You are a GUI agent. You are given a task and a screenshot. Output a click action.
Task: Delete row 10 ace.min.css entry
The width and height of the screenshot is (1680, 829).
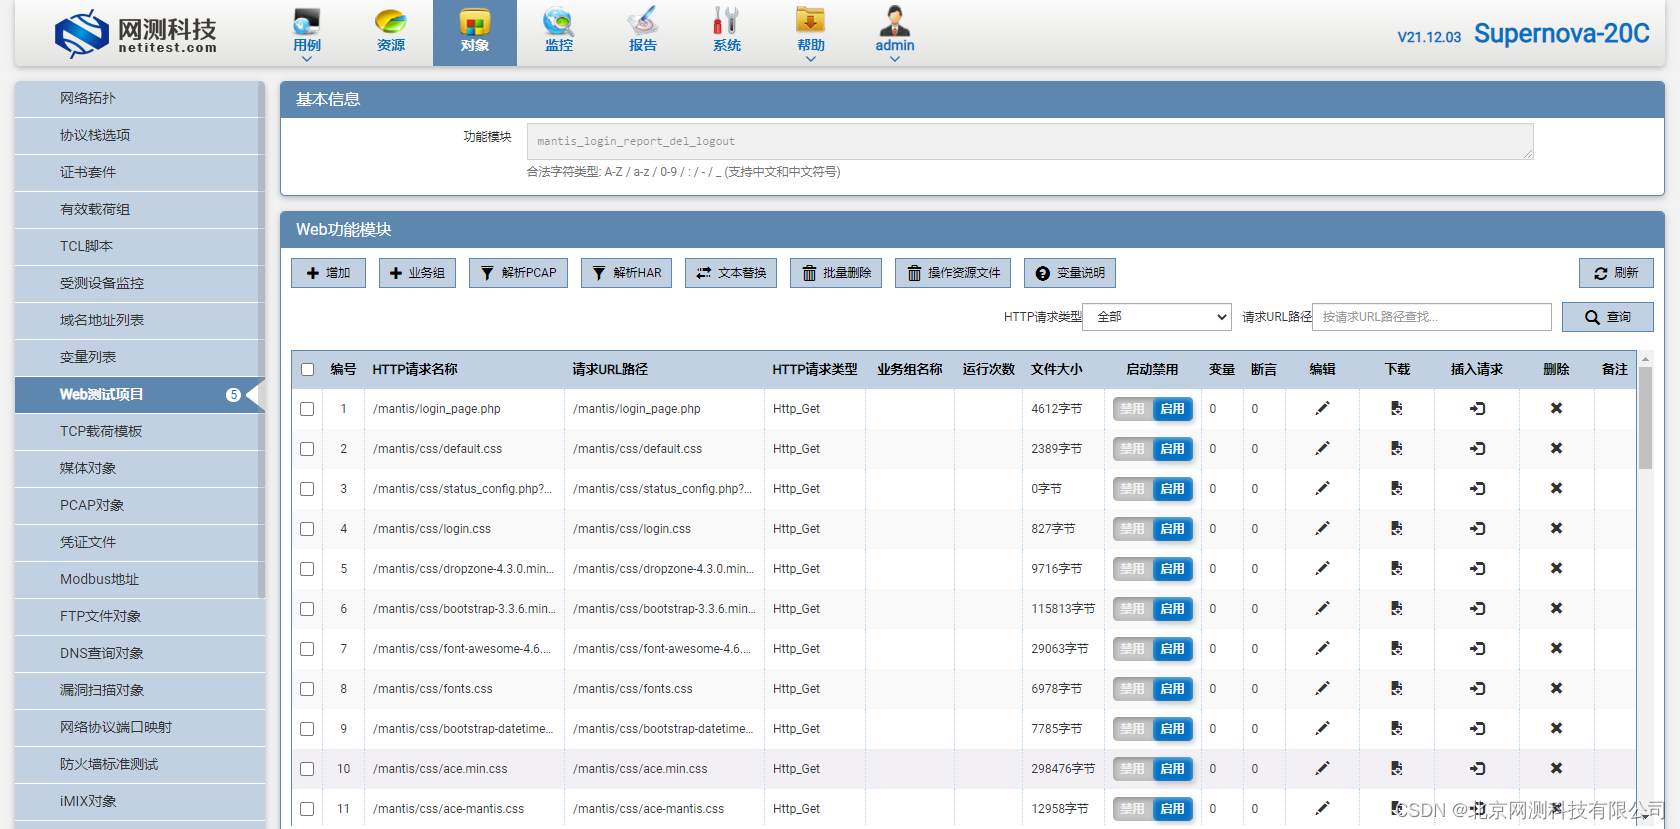tap(1556, 768)
